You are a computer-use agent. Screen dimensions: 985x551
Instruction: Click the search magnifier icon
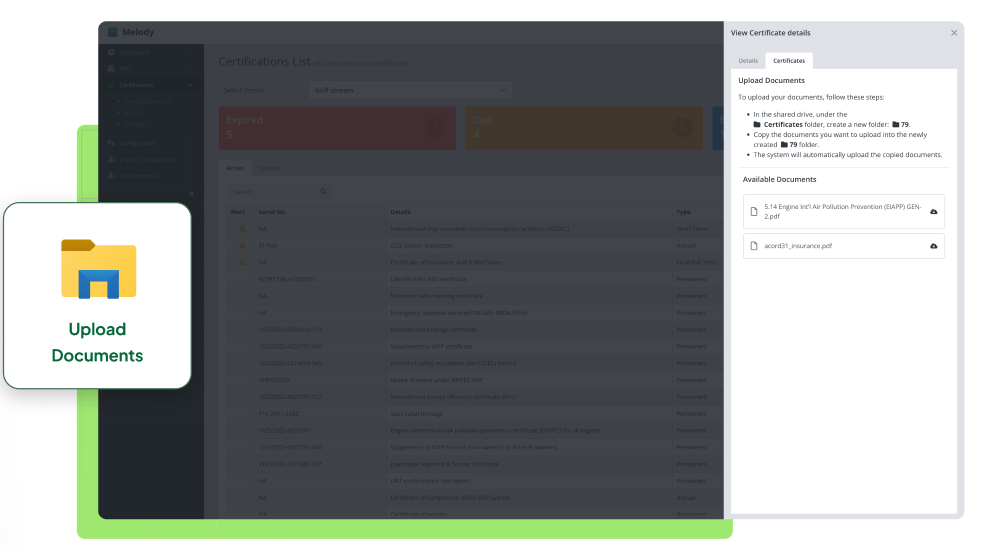point(323,192)
